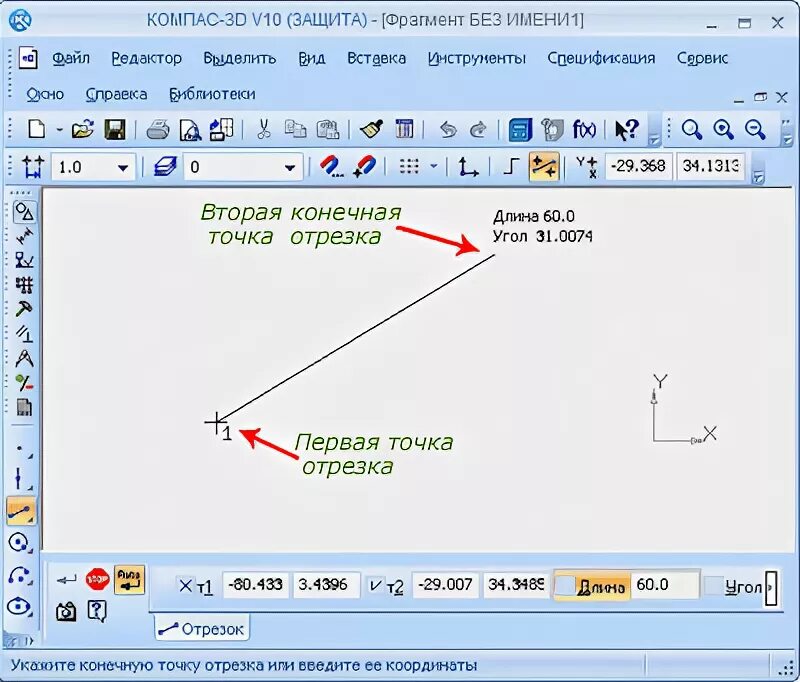
Task: Open grid settings dropdown arrow
Action: (x=434, y=166)
